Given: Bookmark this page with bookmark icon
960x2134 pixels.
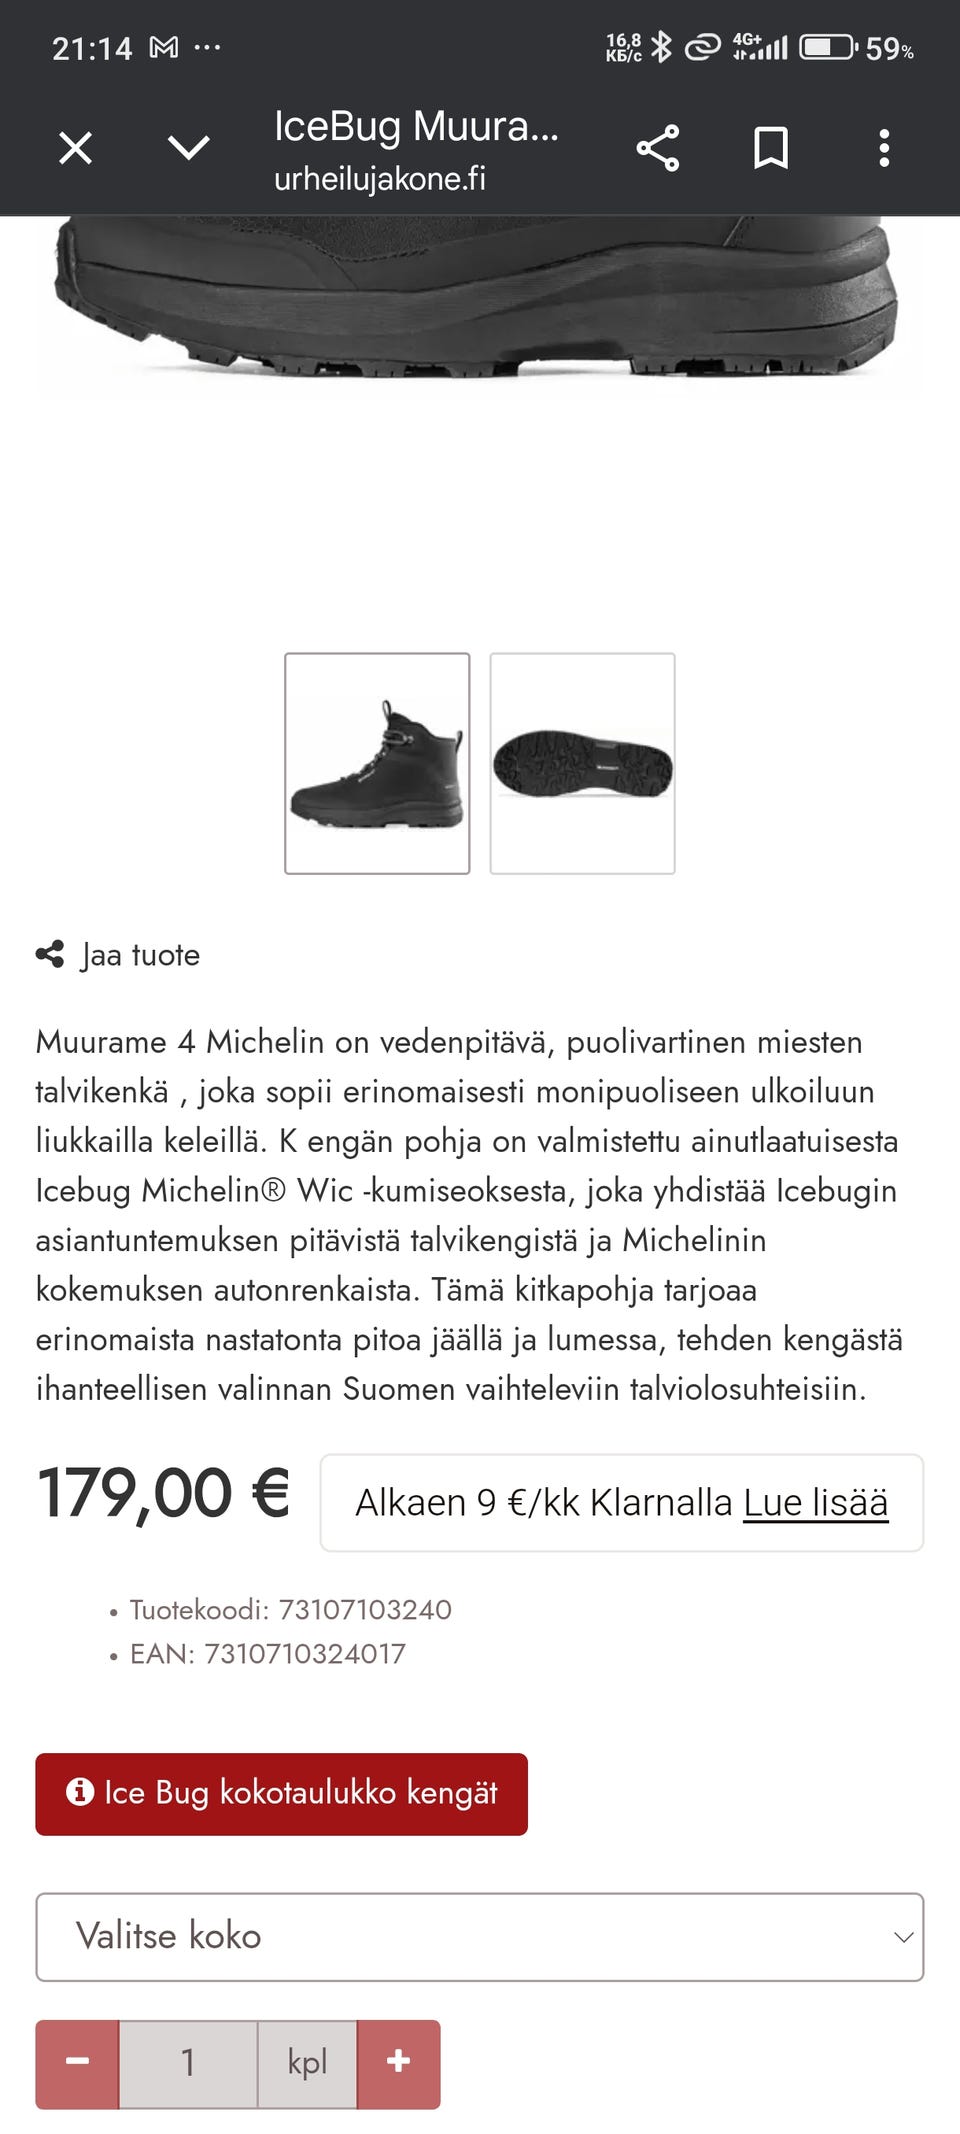Looking at the screenshot, I should (x=771, y=149).
